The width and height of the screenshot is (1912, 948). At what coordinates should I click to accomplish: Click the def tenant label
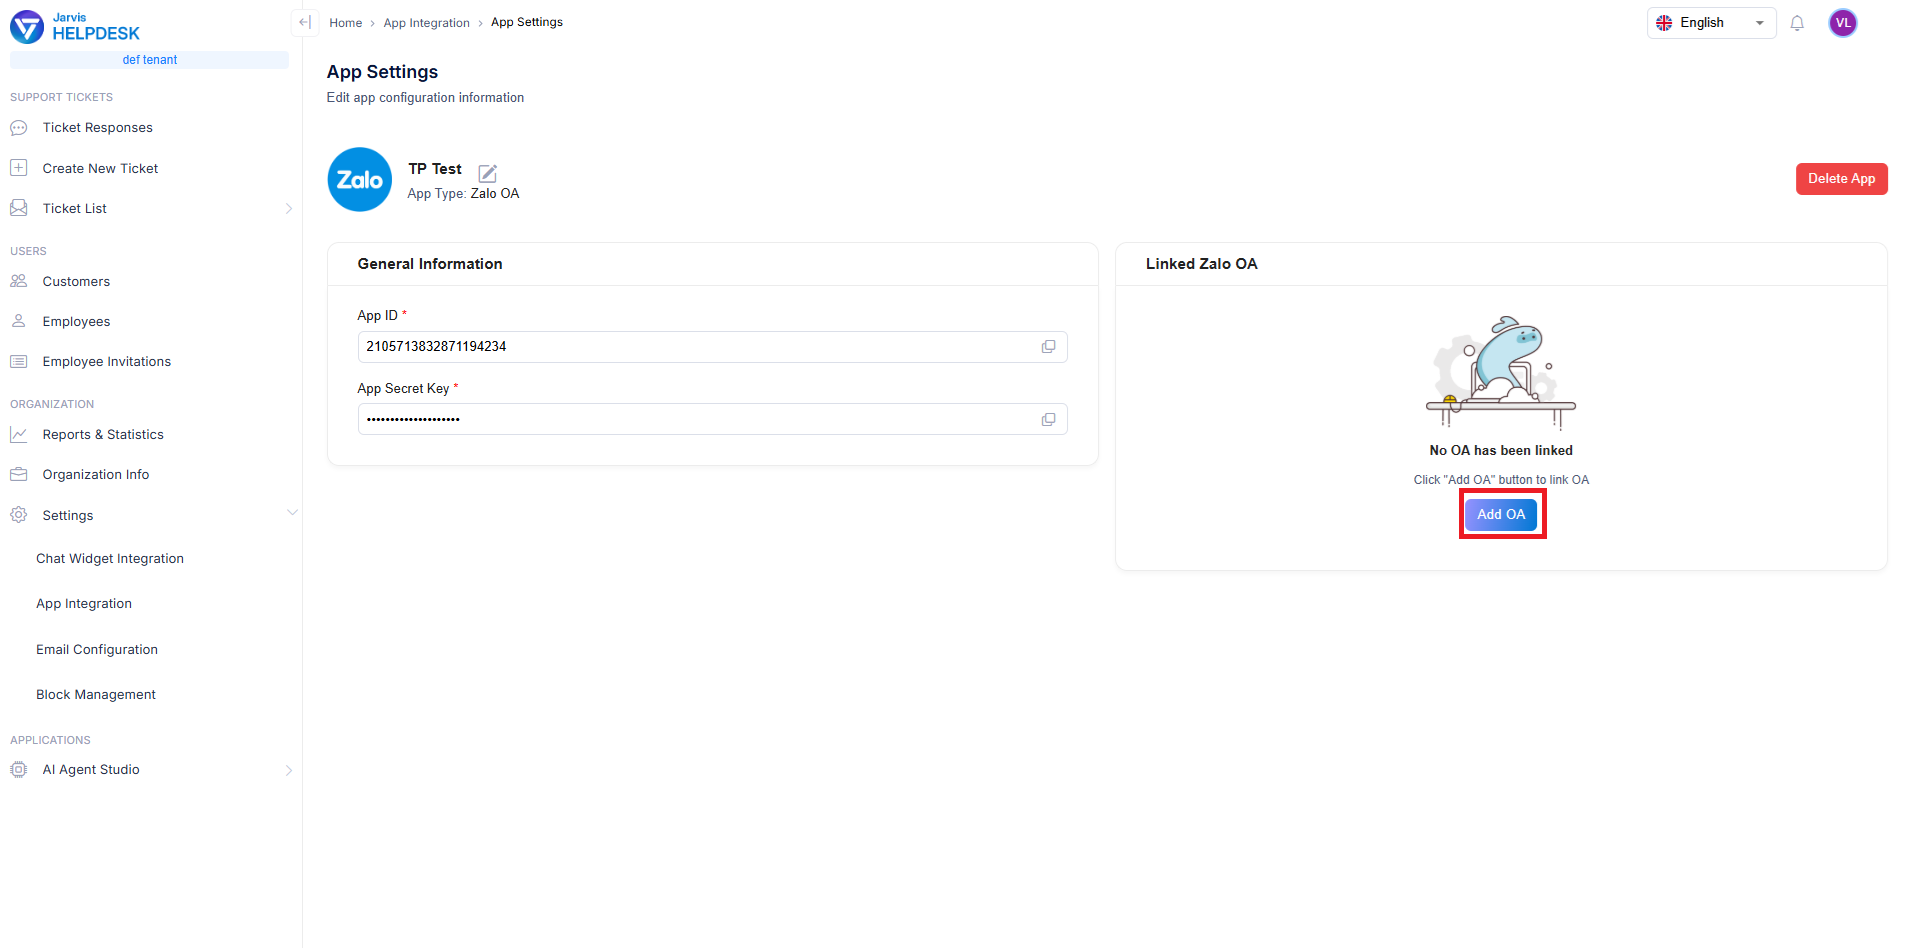[150, 60]
